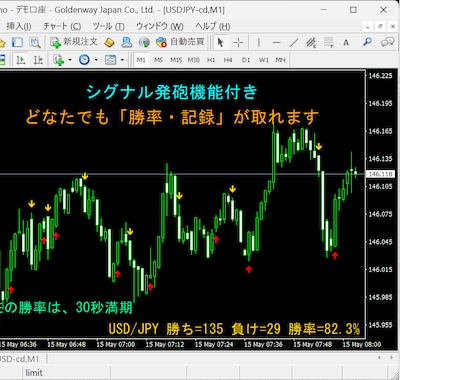Expand the templates dropdown arrow
Screen dimensions: 460x380
pos(122,60)
